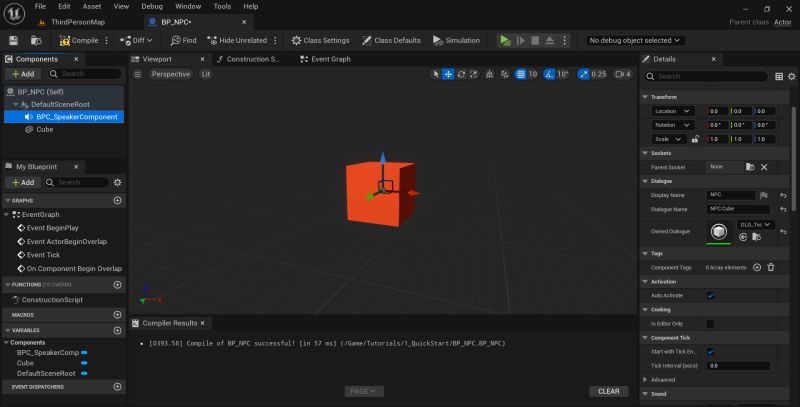Open Class Settings
Screen dimensions: 800x407
320,40
